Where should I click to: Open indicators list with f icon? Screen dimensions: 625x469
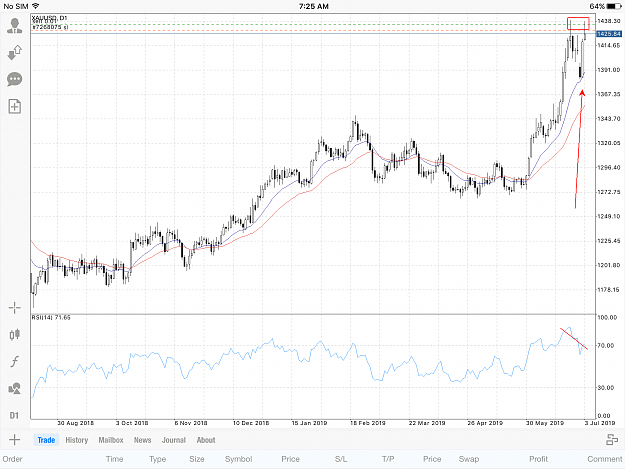pyautogui.click(x=15, y=362)
